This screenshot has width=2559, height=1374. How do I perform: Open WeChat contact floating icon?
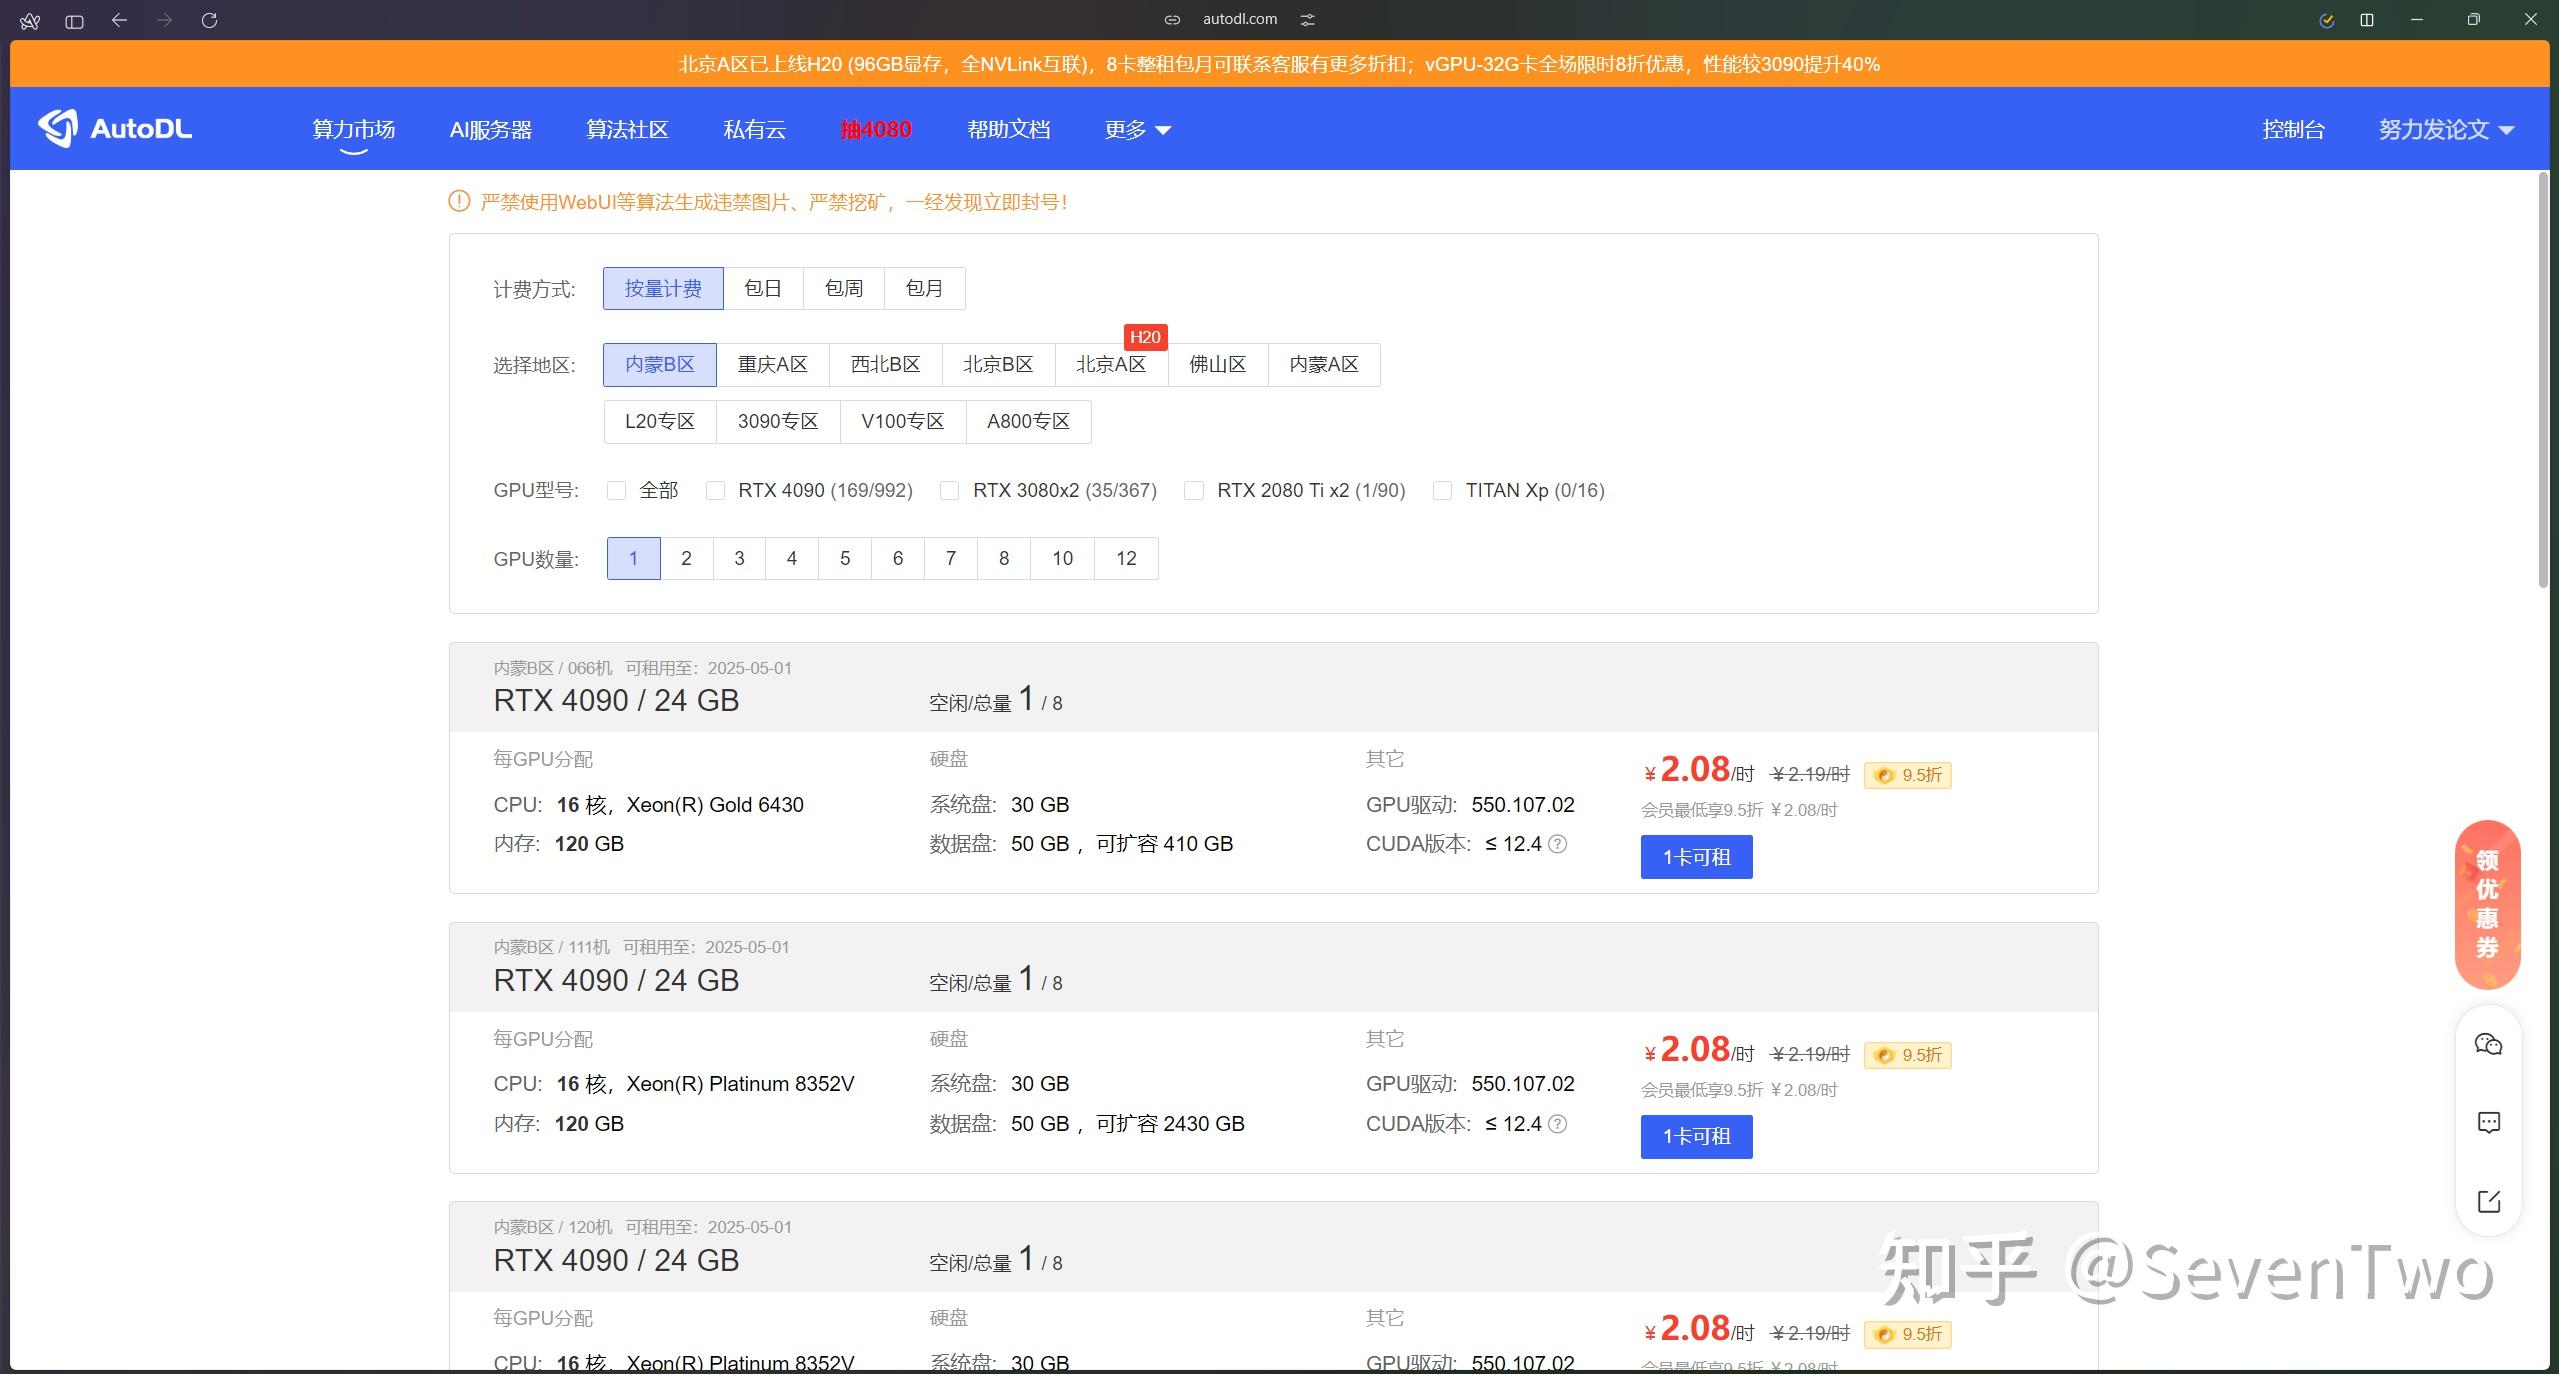coord(2488,1044)
